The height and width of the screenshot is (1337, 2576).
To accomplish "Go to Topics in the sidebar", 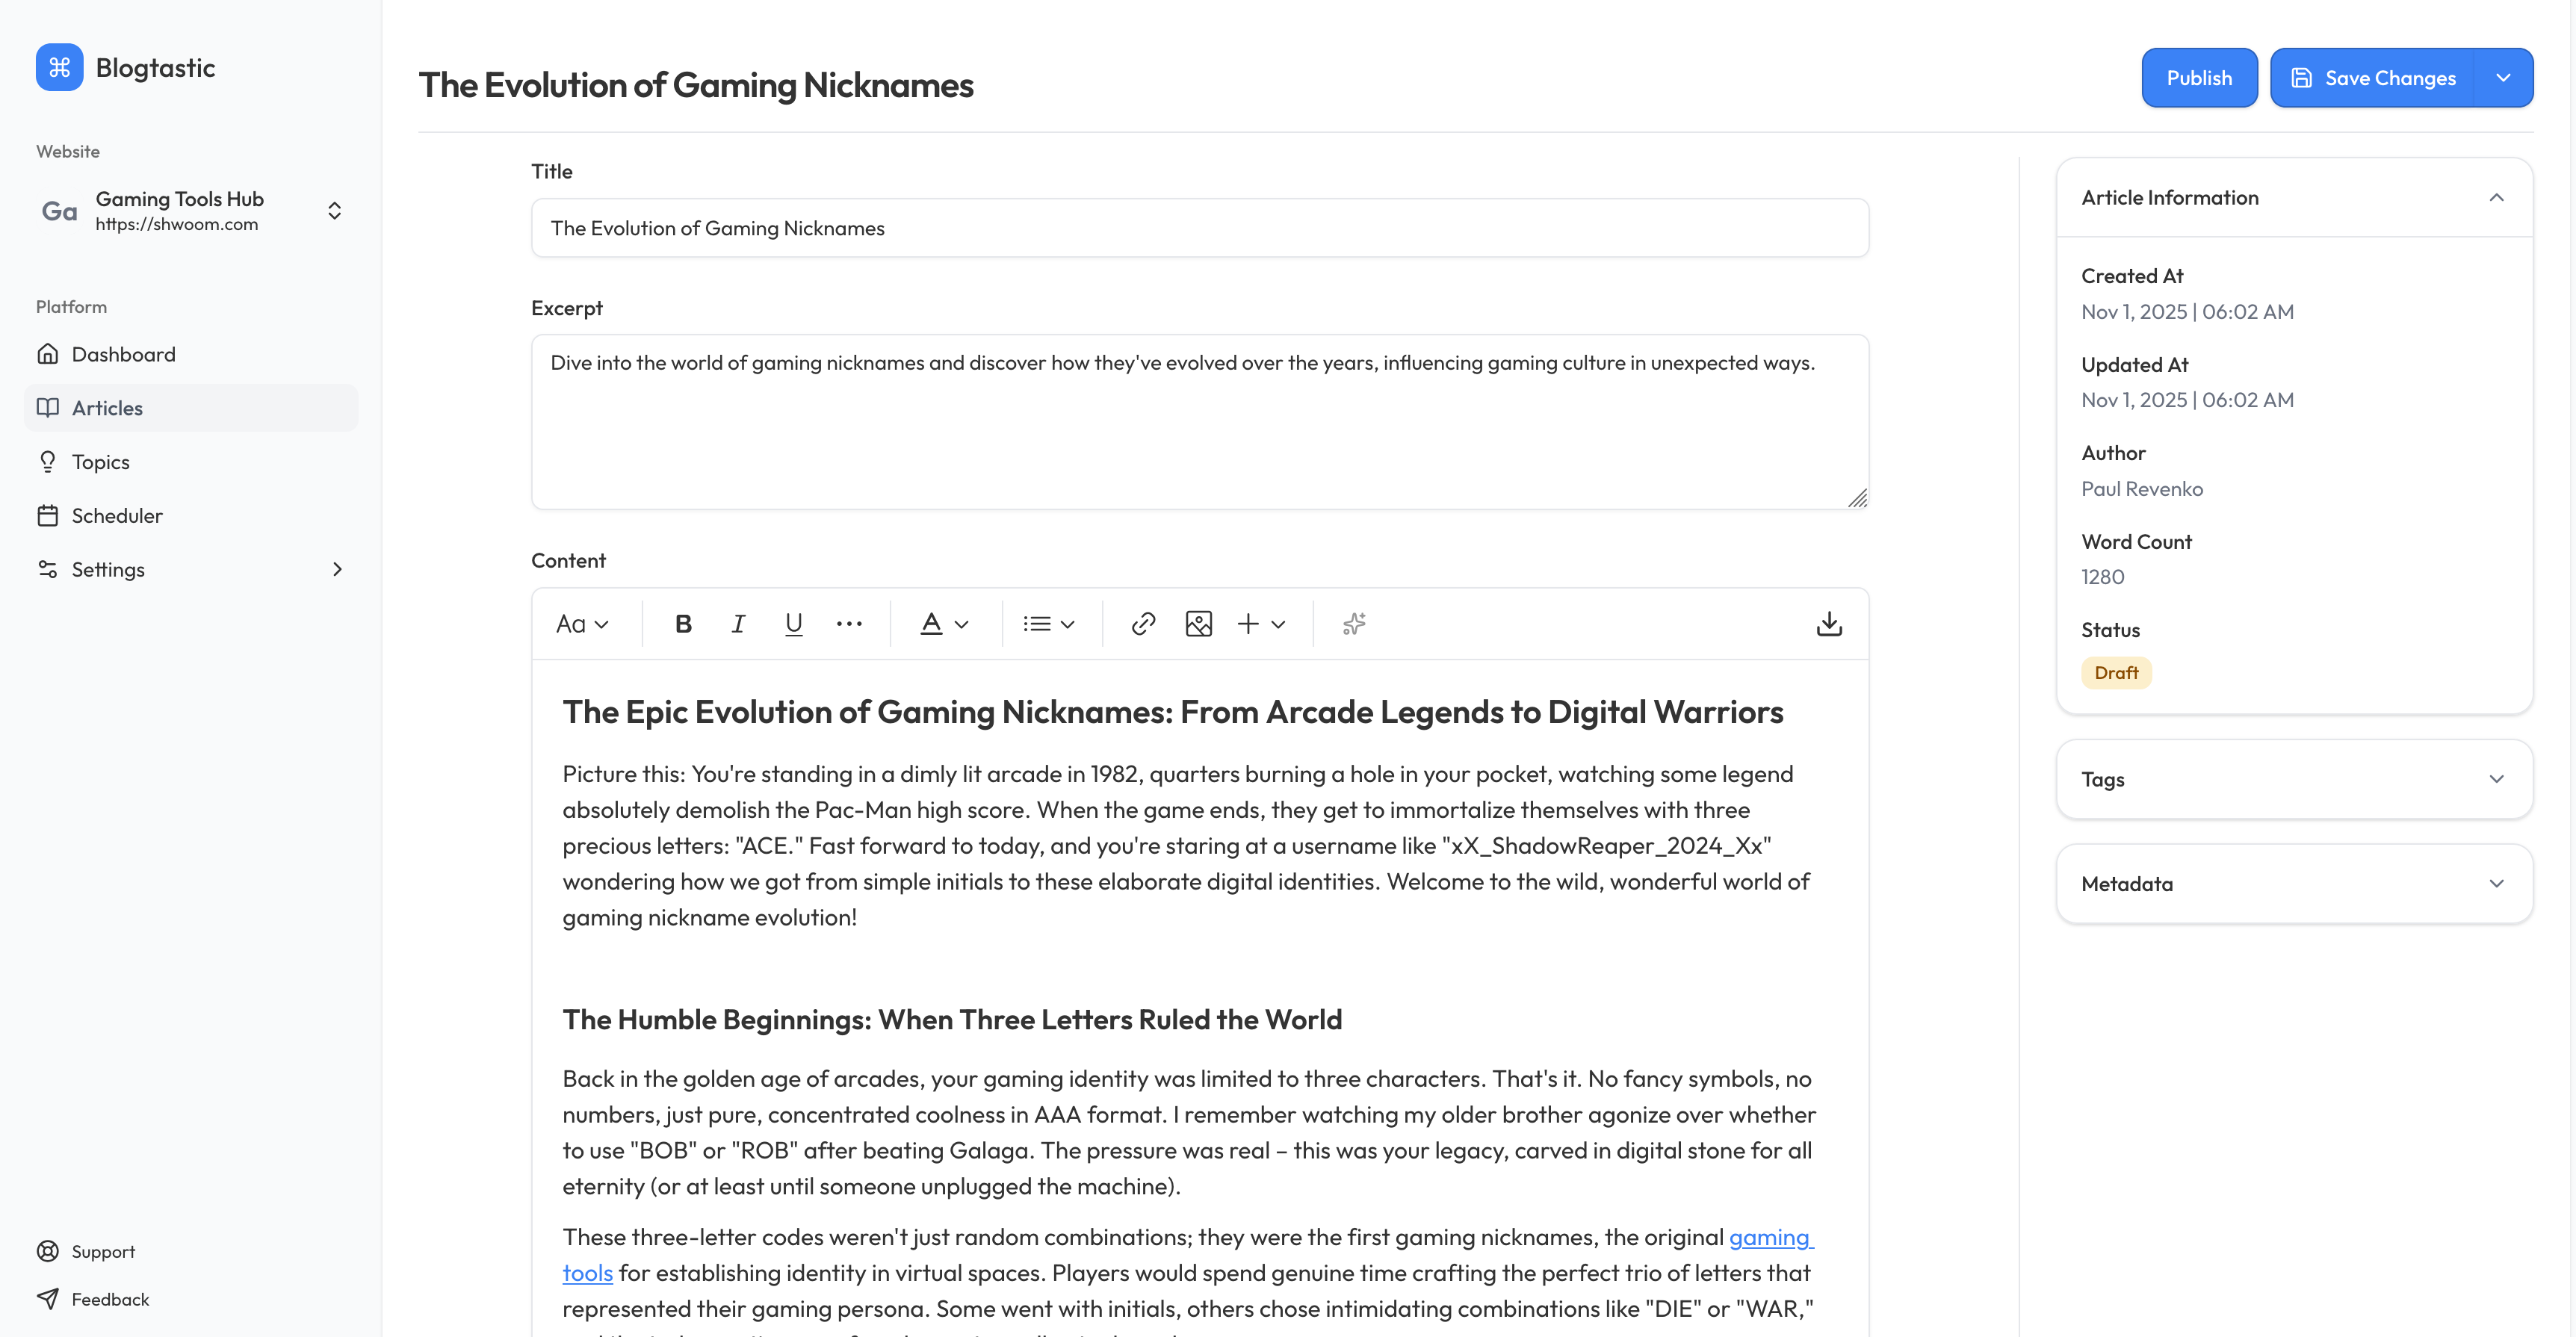I will click(x=101, y=462).
